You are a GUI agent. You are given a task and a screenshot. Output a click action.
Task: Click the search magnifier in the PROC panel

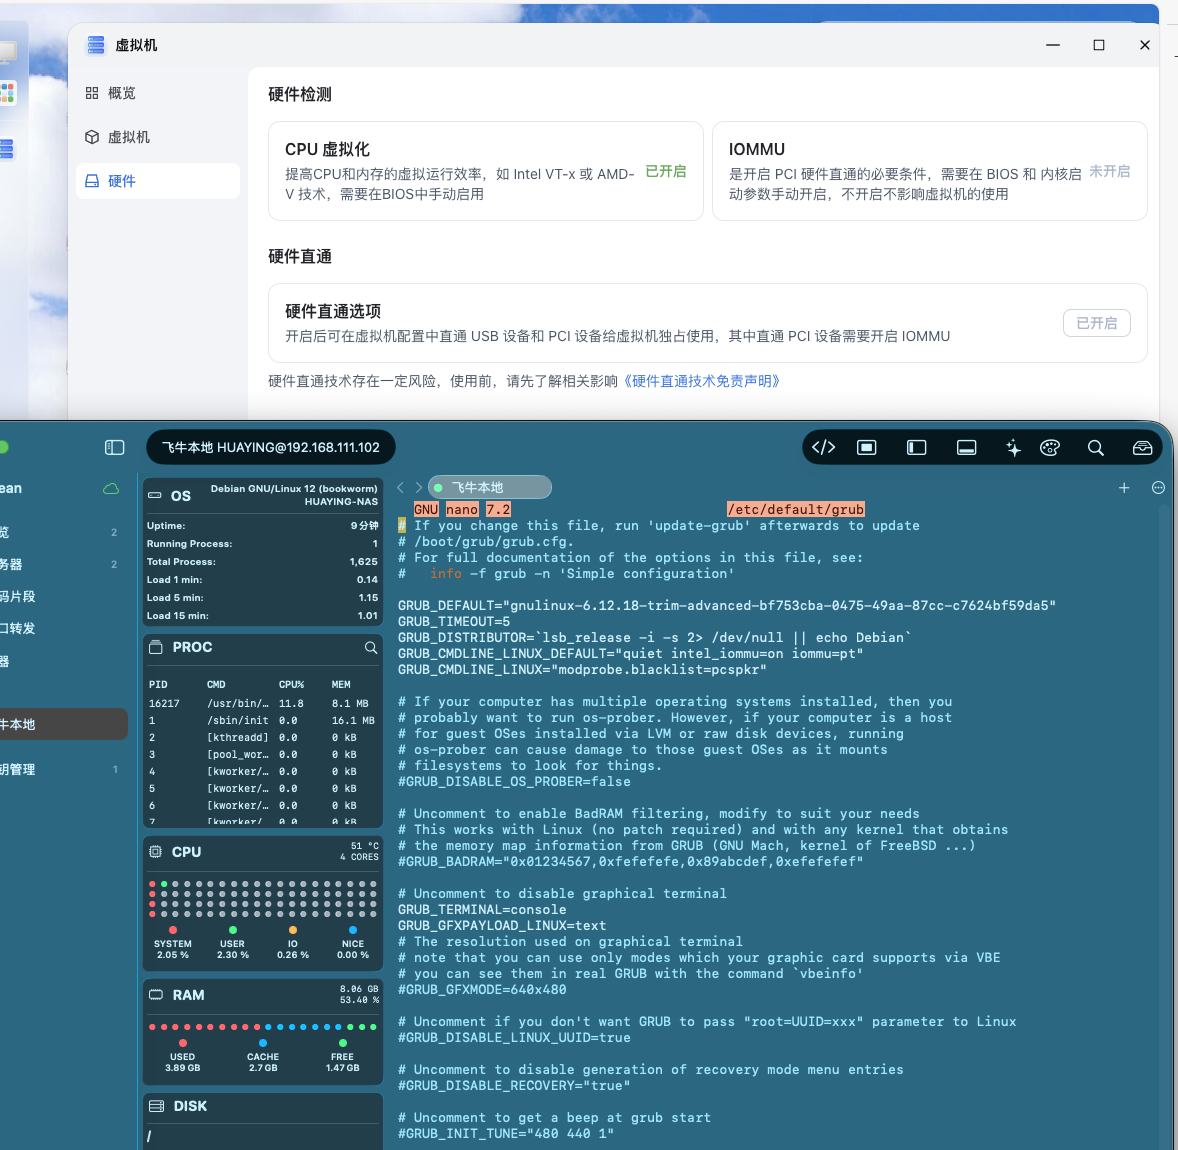[371, 647]
